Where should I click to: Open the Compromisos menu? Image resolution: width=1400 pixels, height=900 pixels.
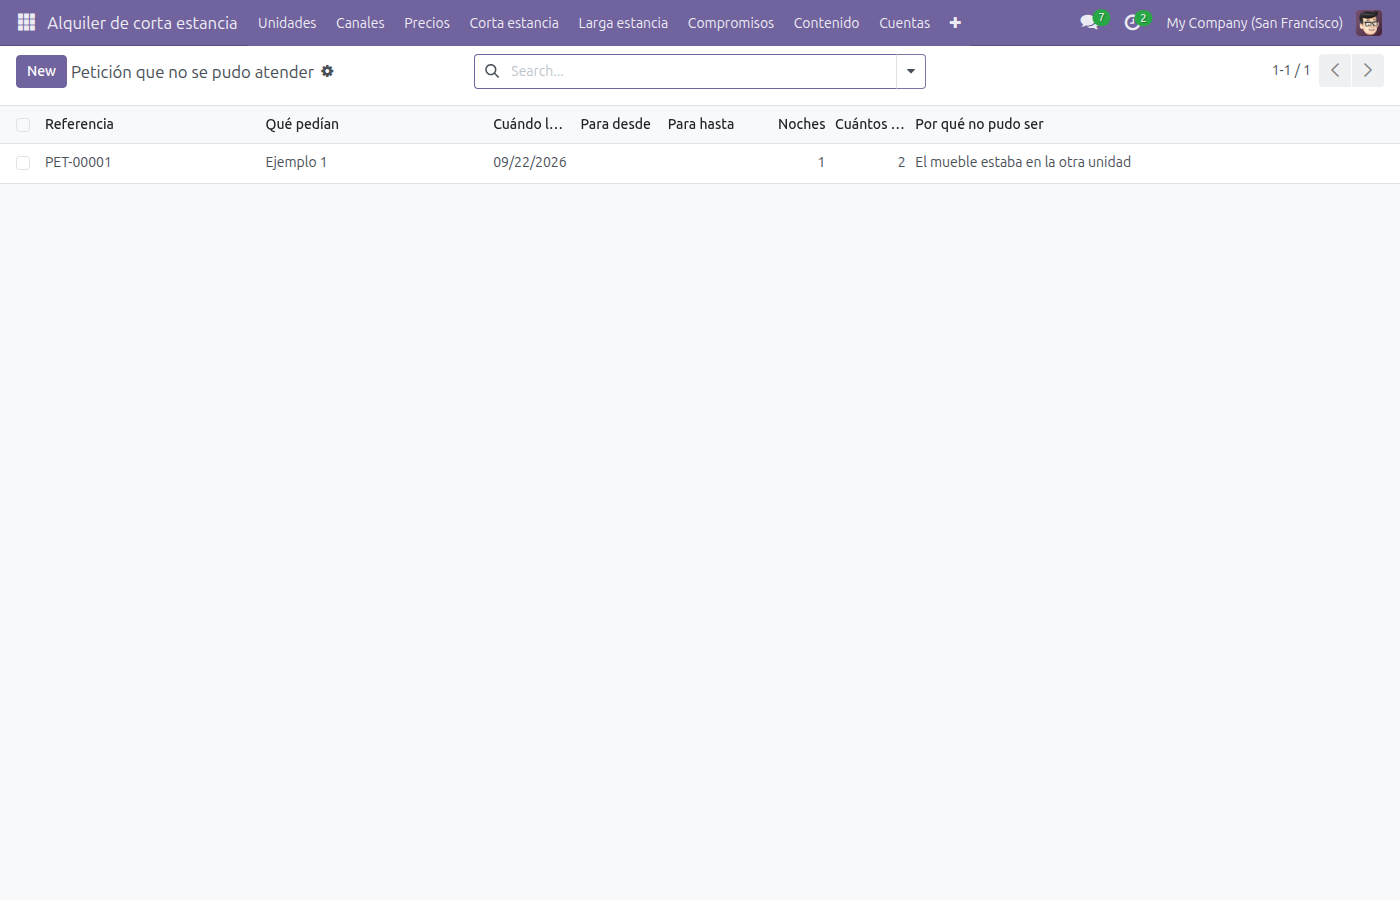click(731, 23)
